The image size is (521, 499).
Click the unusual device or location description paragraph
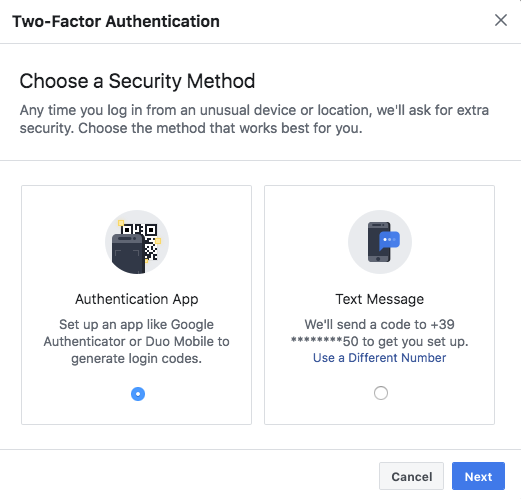254,119
